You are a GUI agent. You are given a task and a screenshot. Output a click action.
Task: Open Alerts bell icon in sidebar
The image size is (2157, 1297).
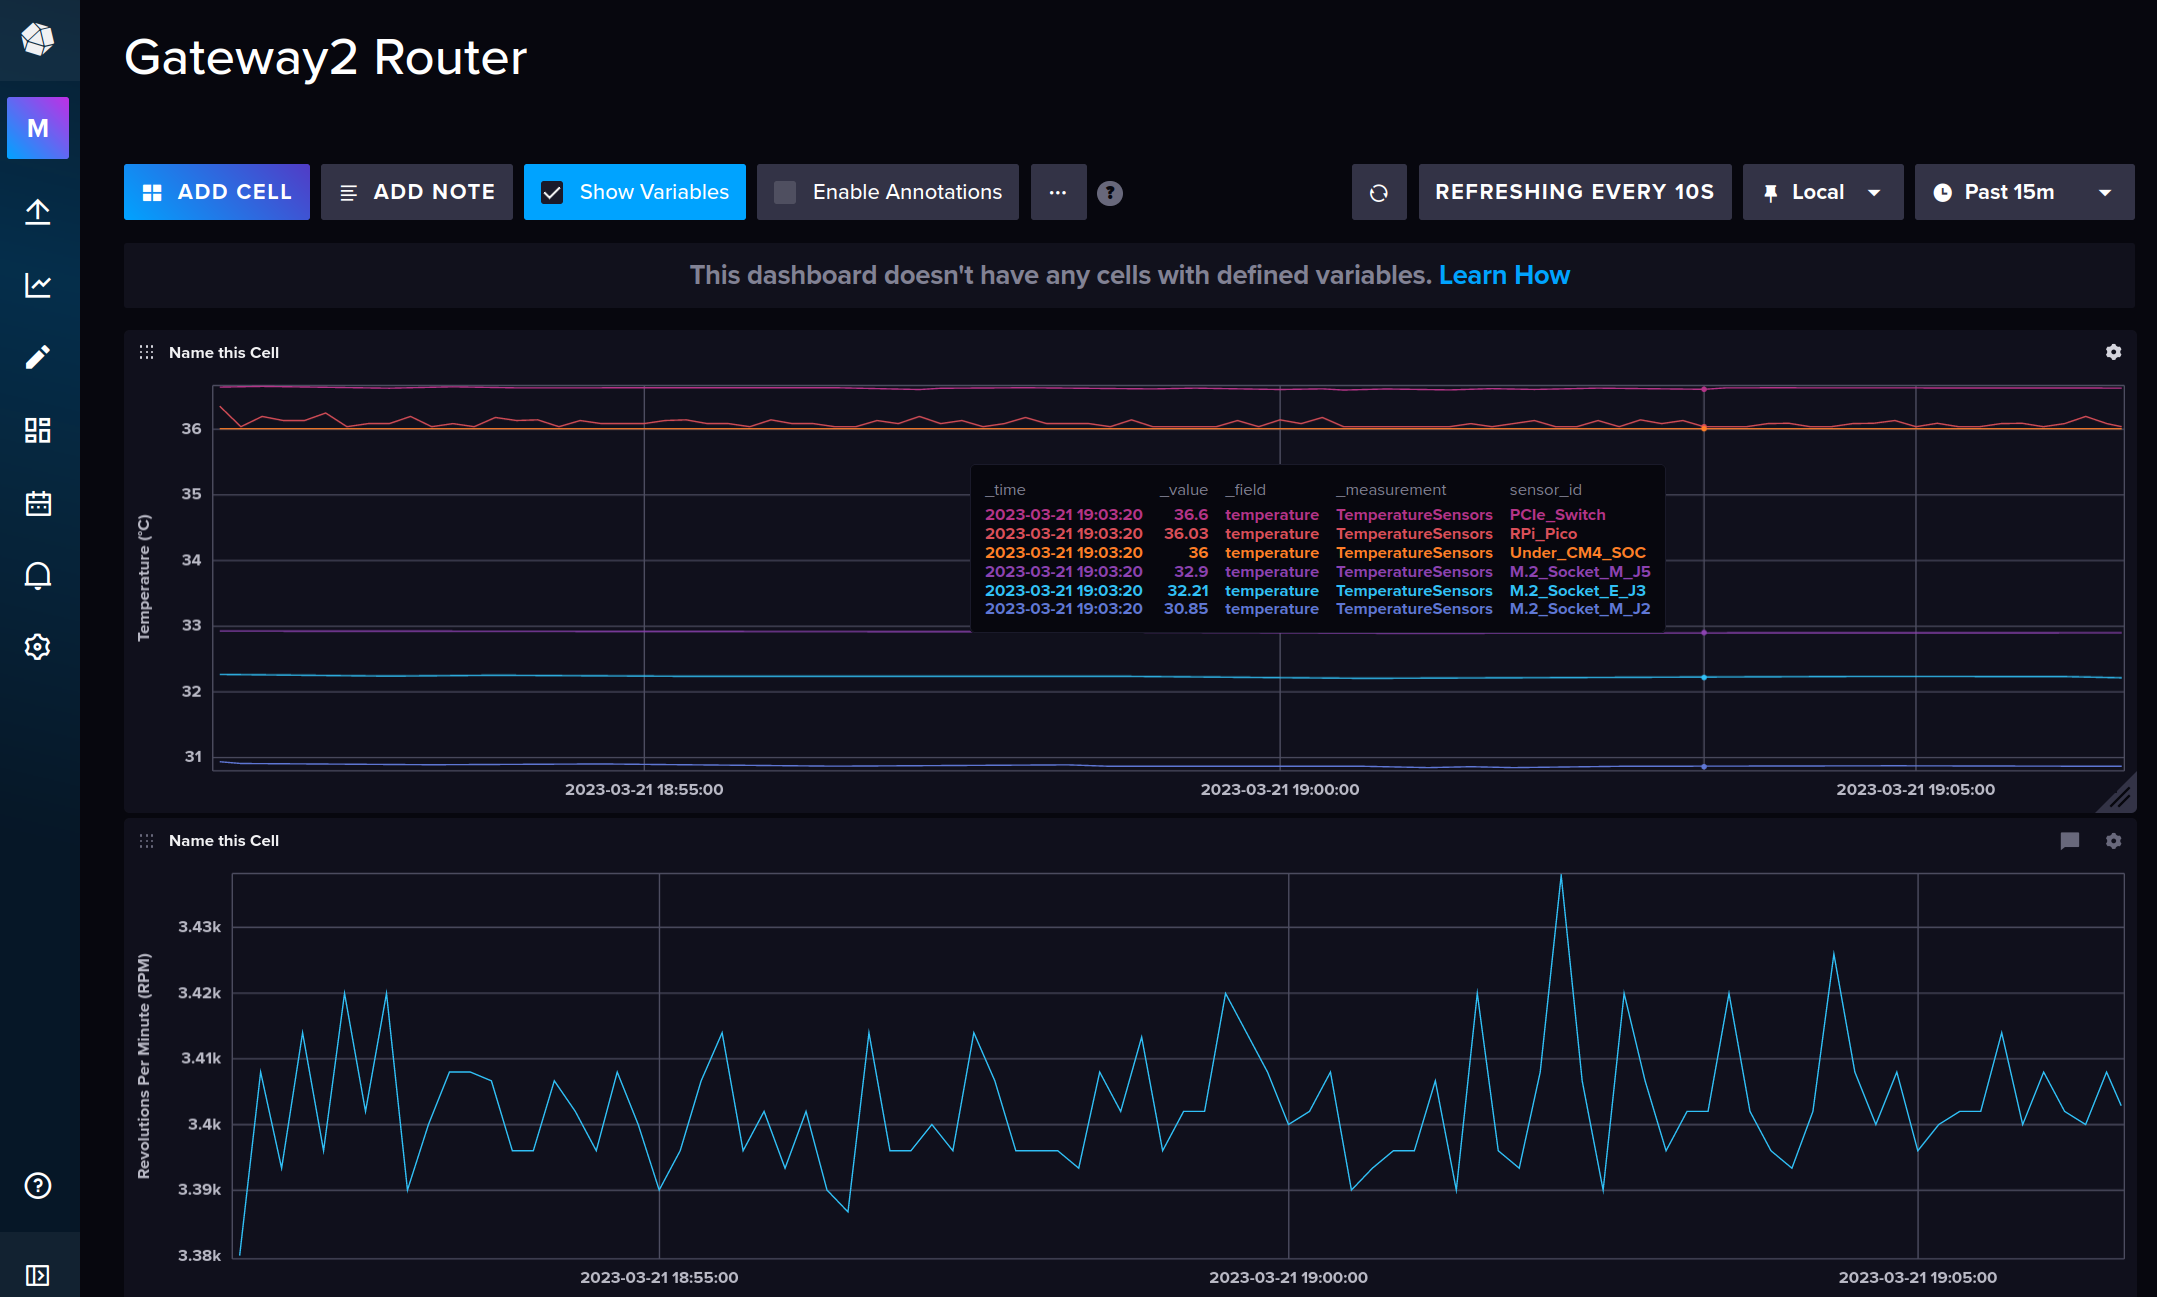(38, 575)
